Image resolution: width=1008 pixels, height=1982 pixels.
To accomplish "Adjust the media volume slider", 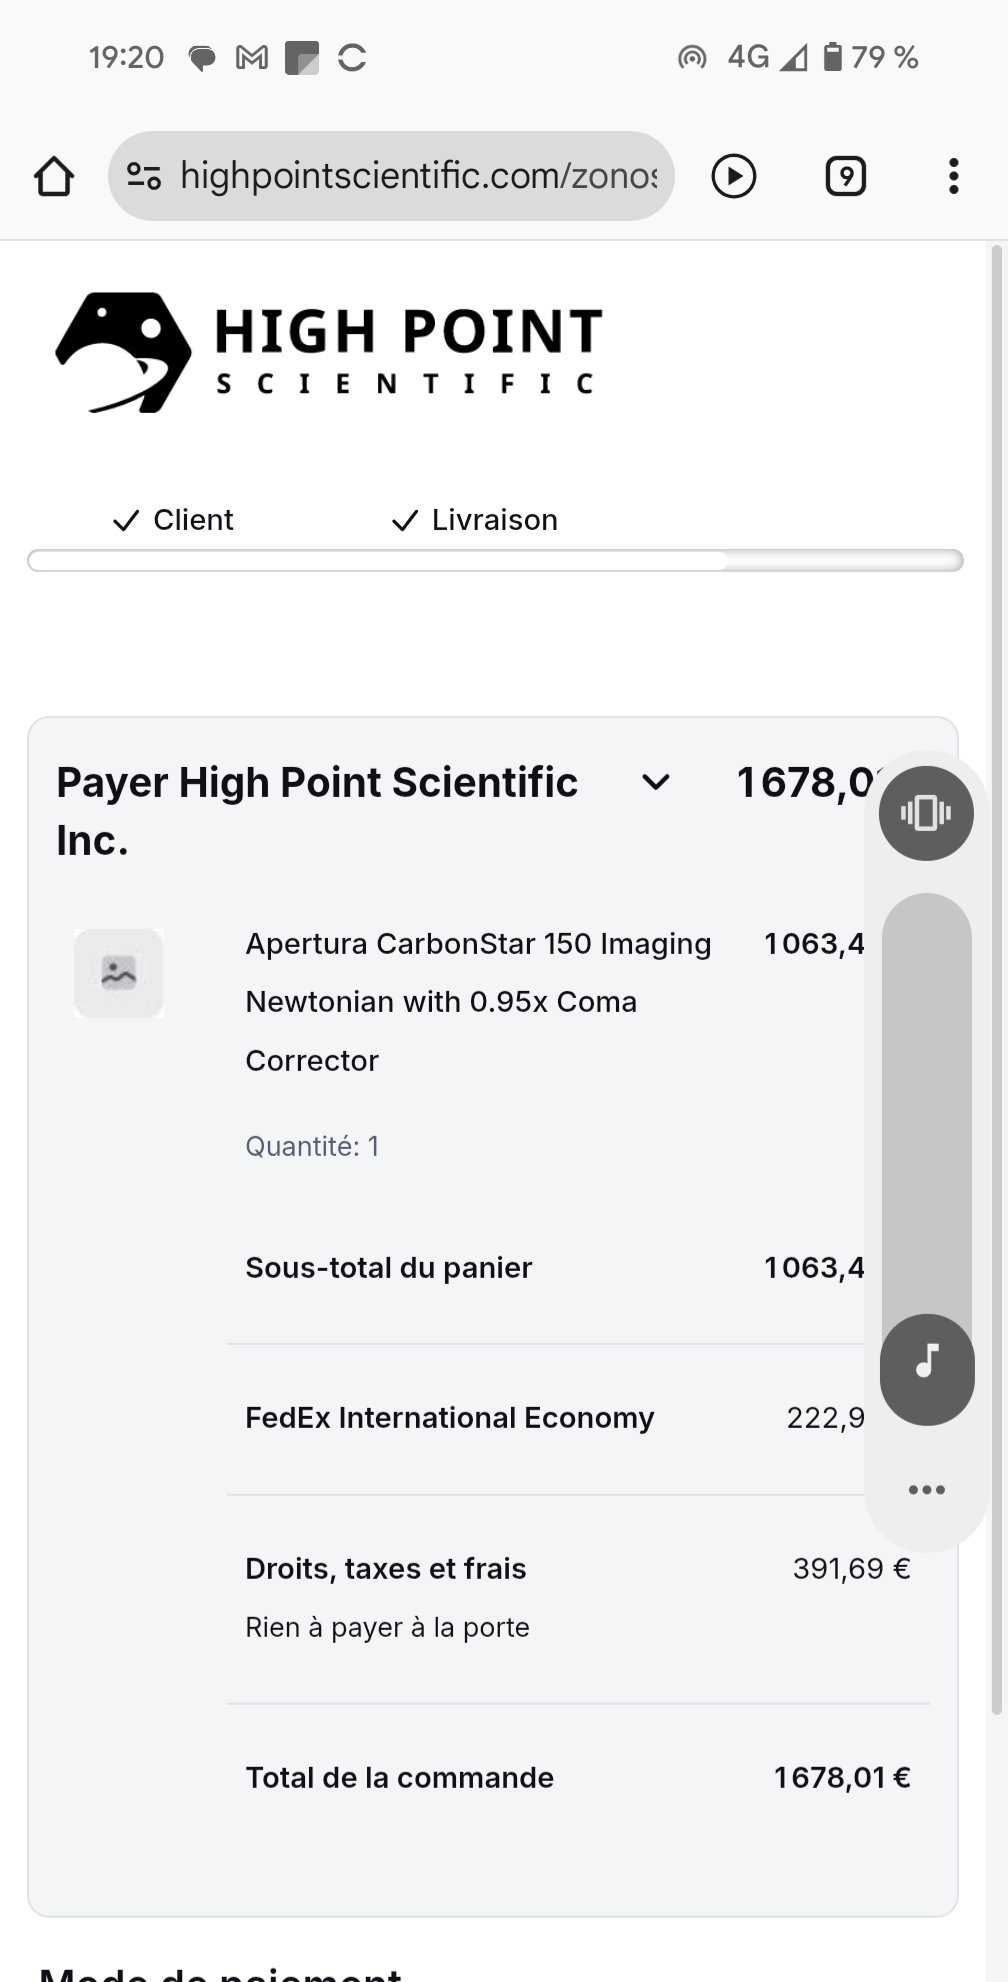I will tap(926, 1100).
